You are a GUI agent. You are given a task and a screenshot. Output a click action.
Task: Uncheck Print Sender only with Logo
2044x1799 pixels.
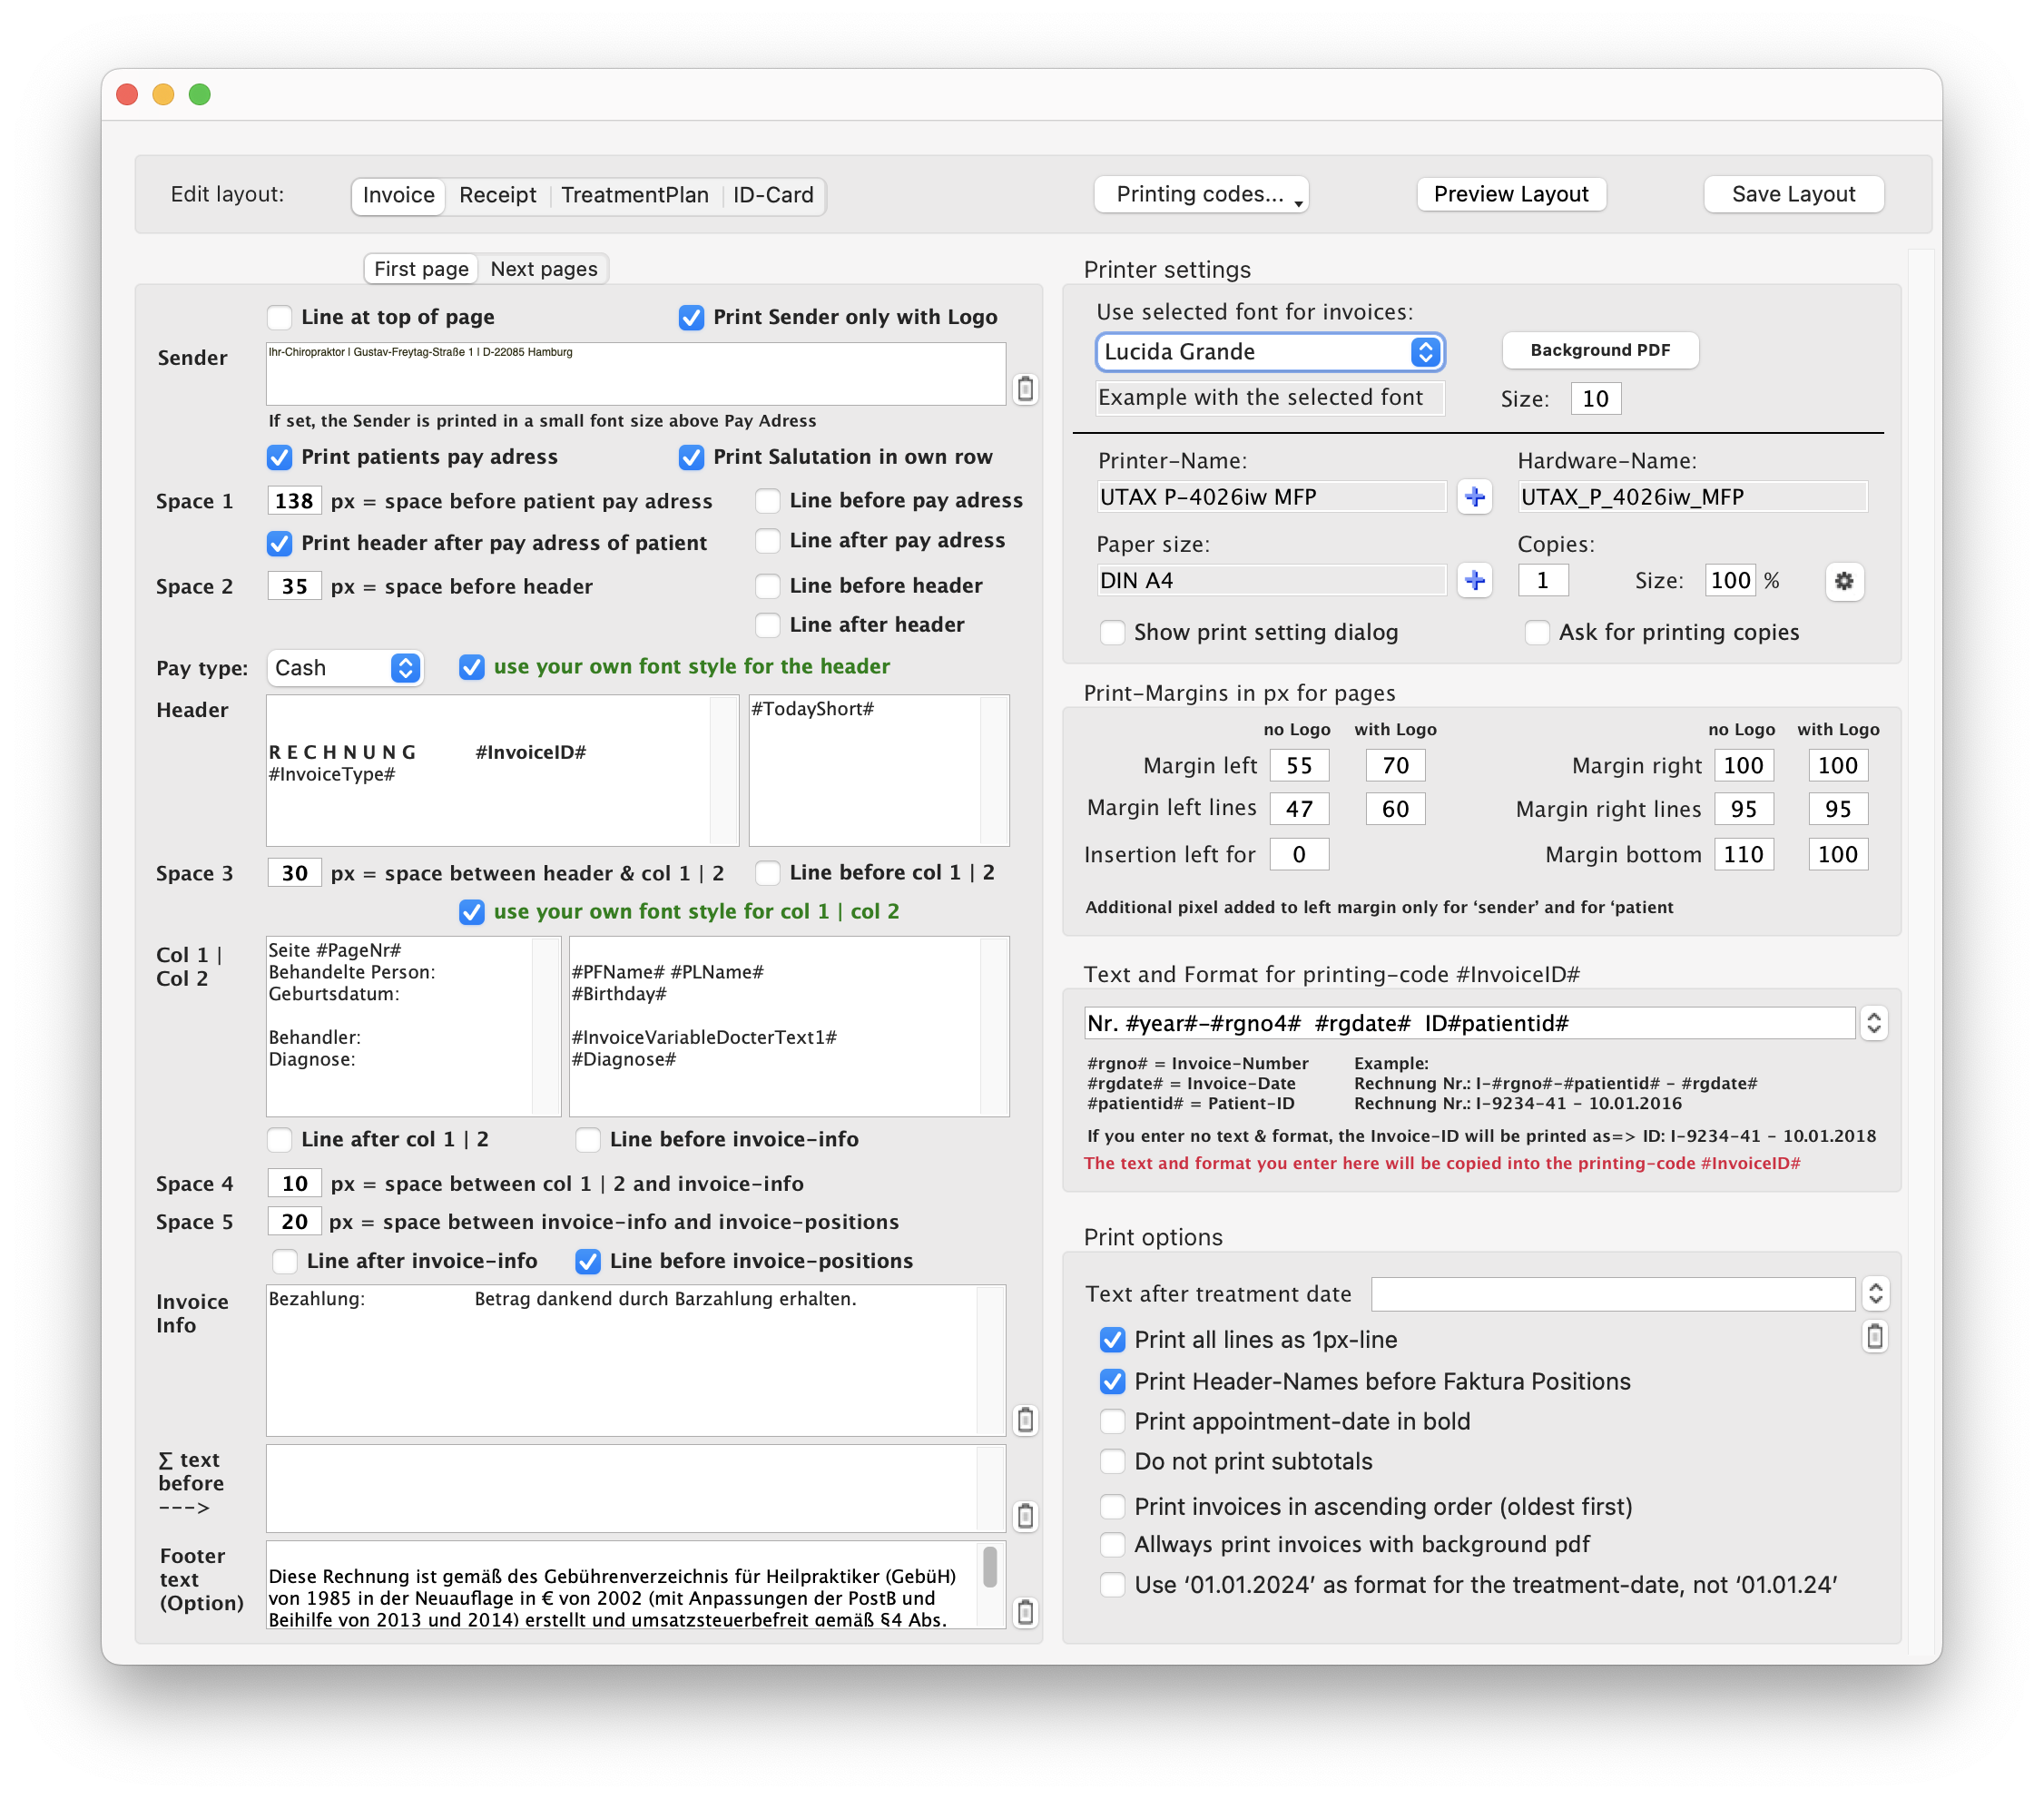[x=691, y=317]
